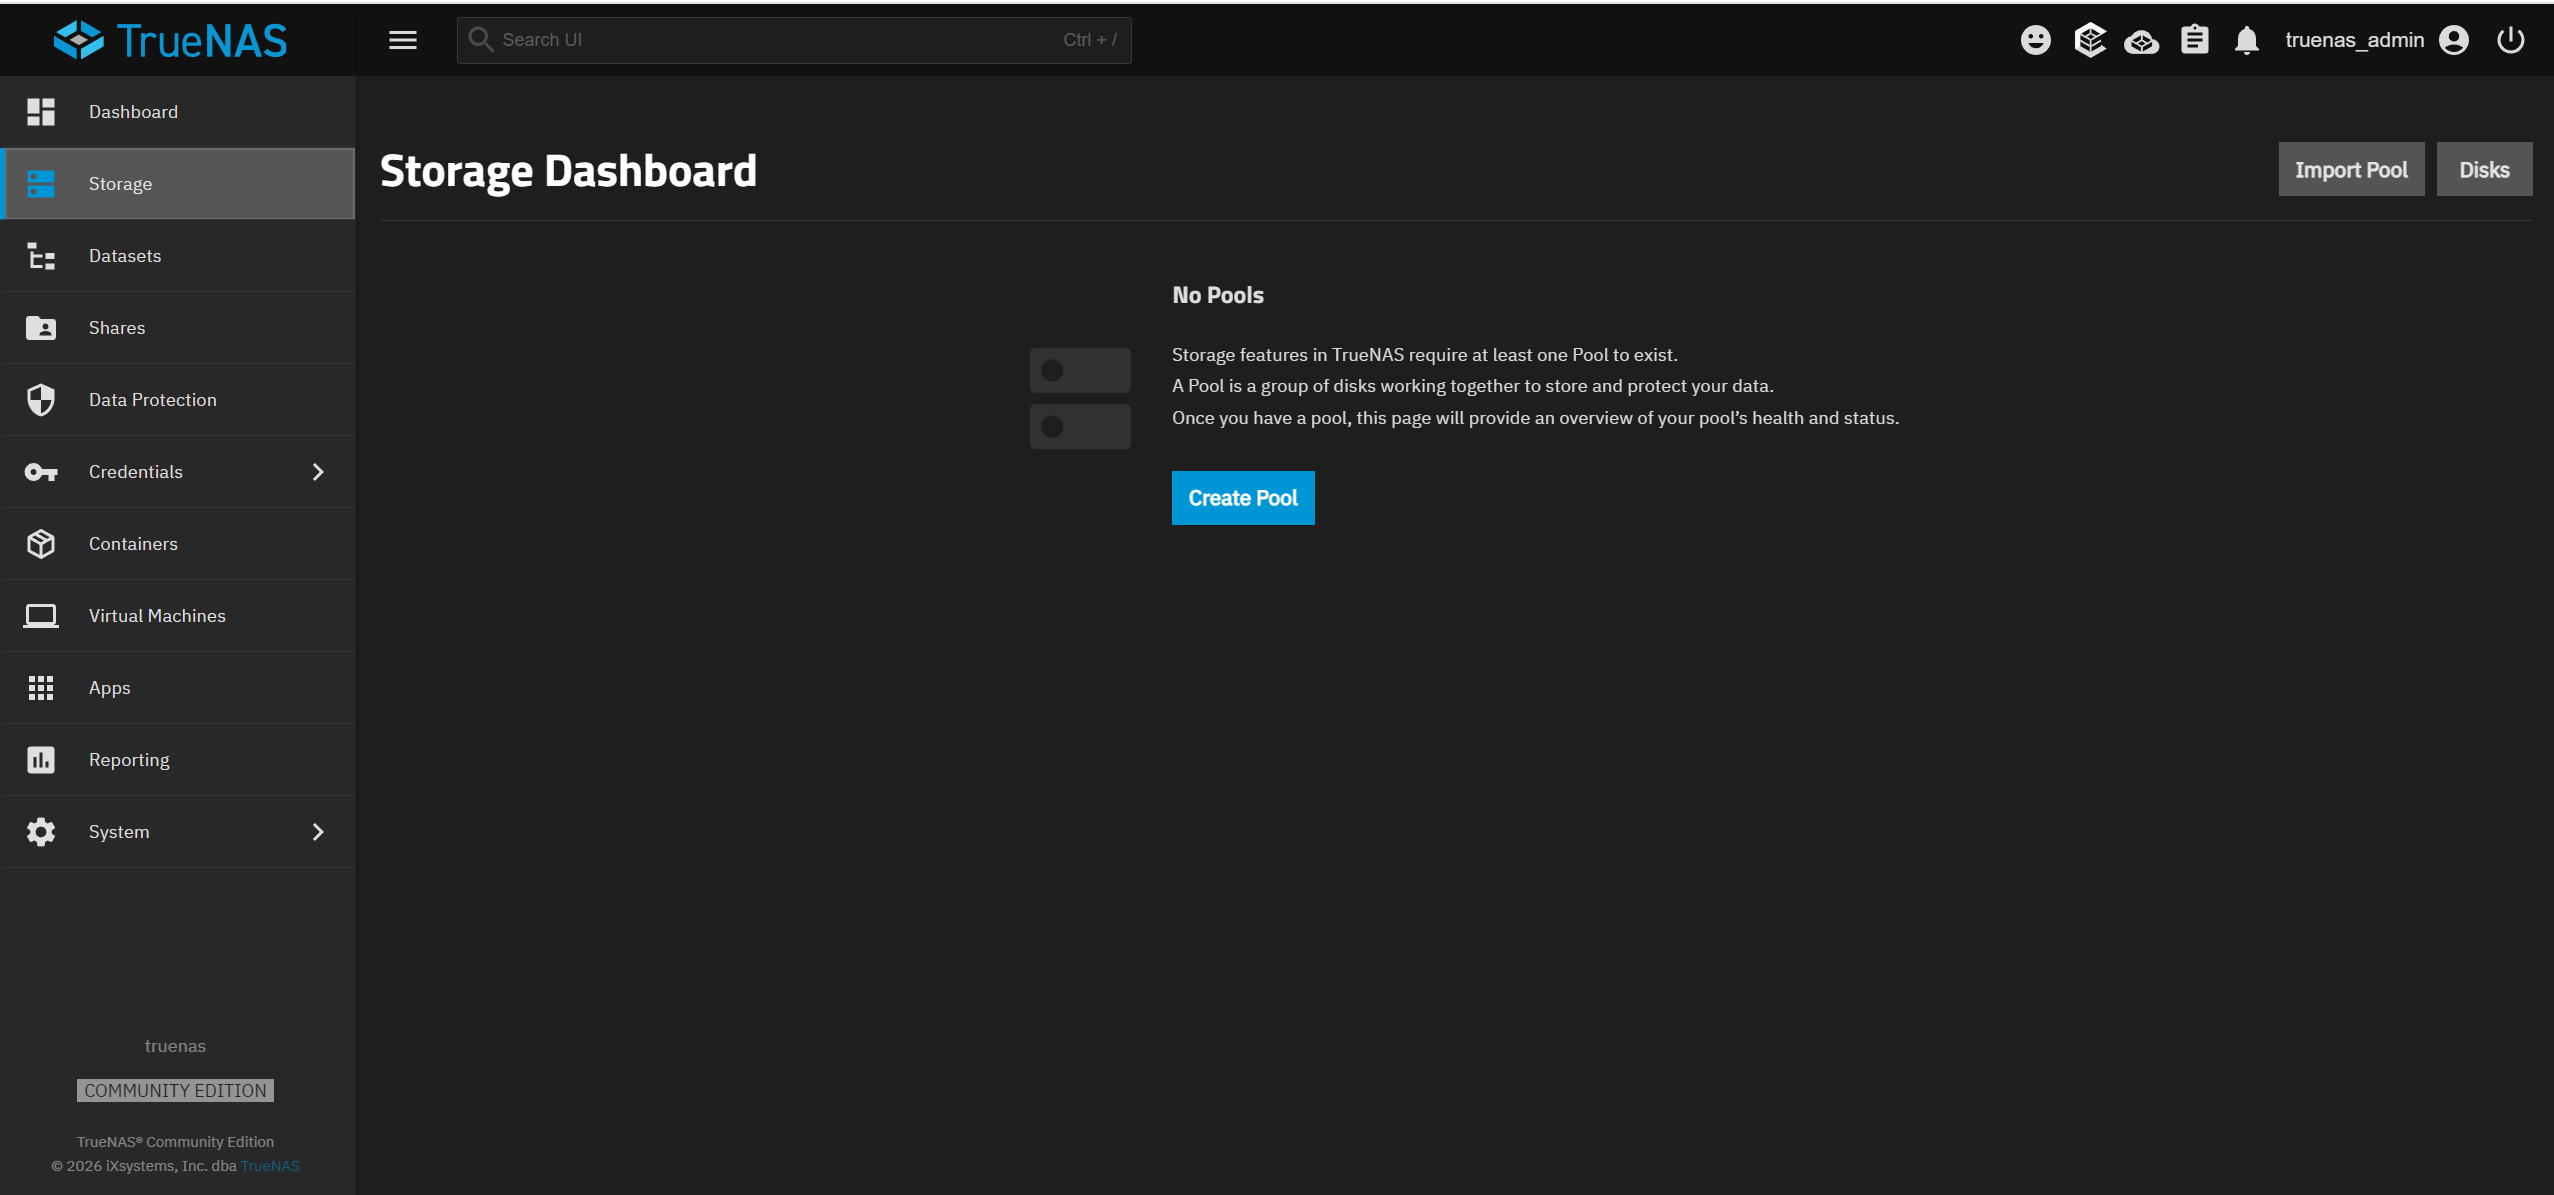Click the Credentials key icon

point(41,472)
